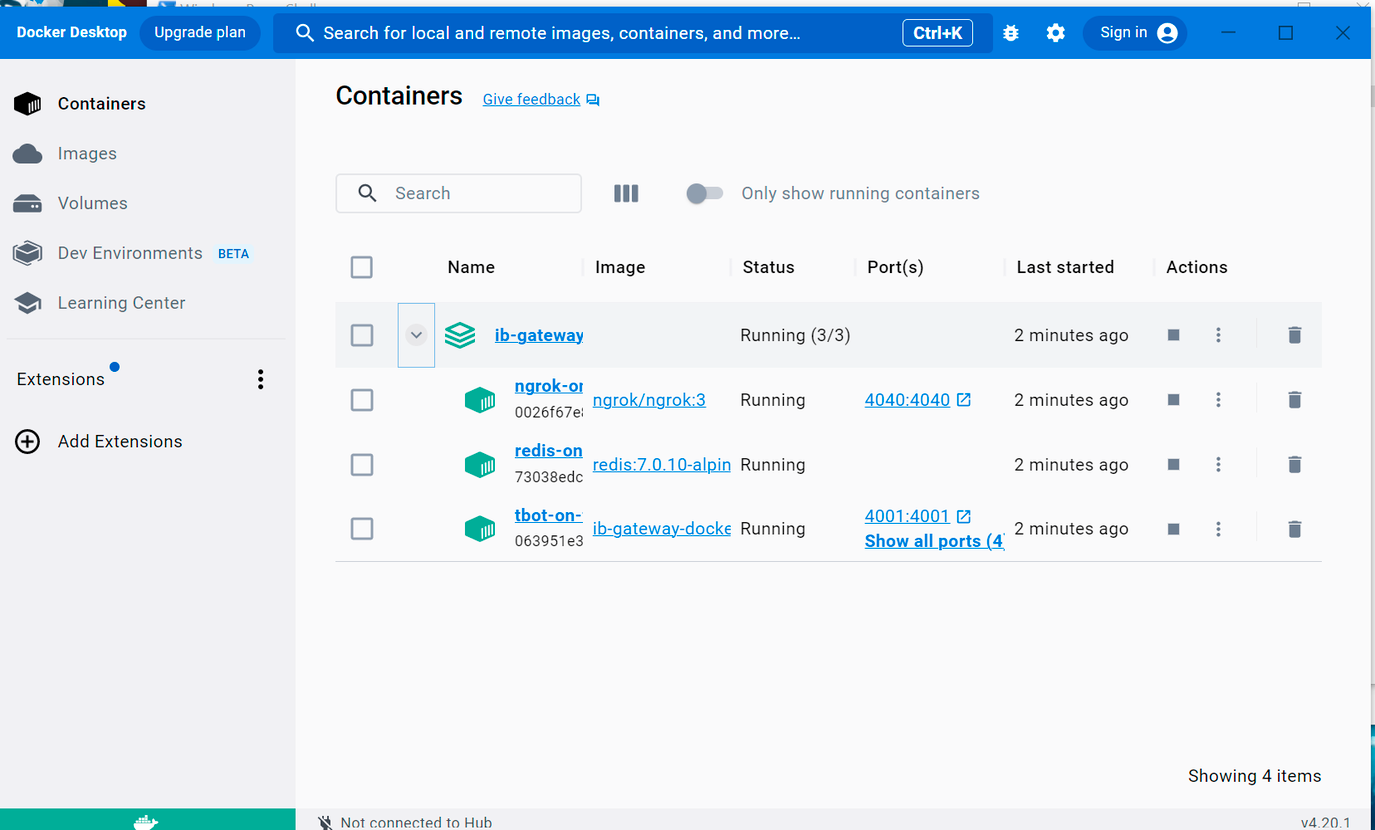Check the tbot container checkbox
This screenshot has width=1375, height=830.
[x=362, y=529]
